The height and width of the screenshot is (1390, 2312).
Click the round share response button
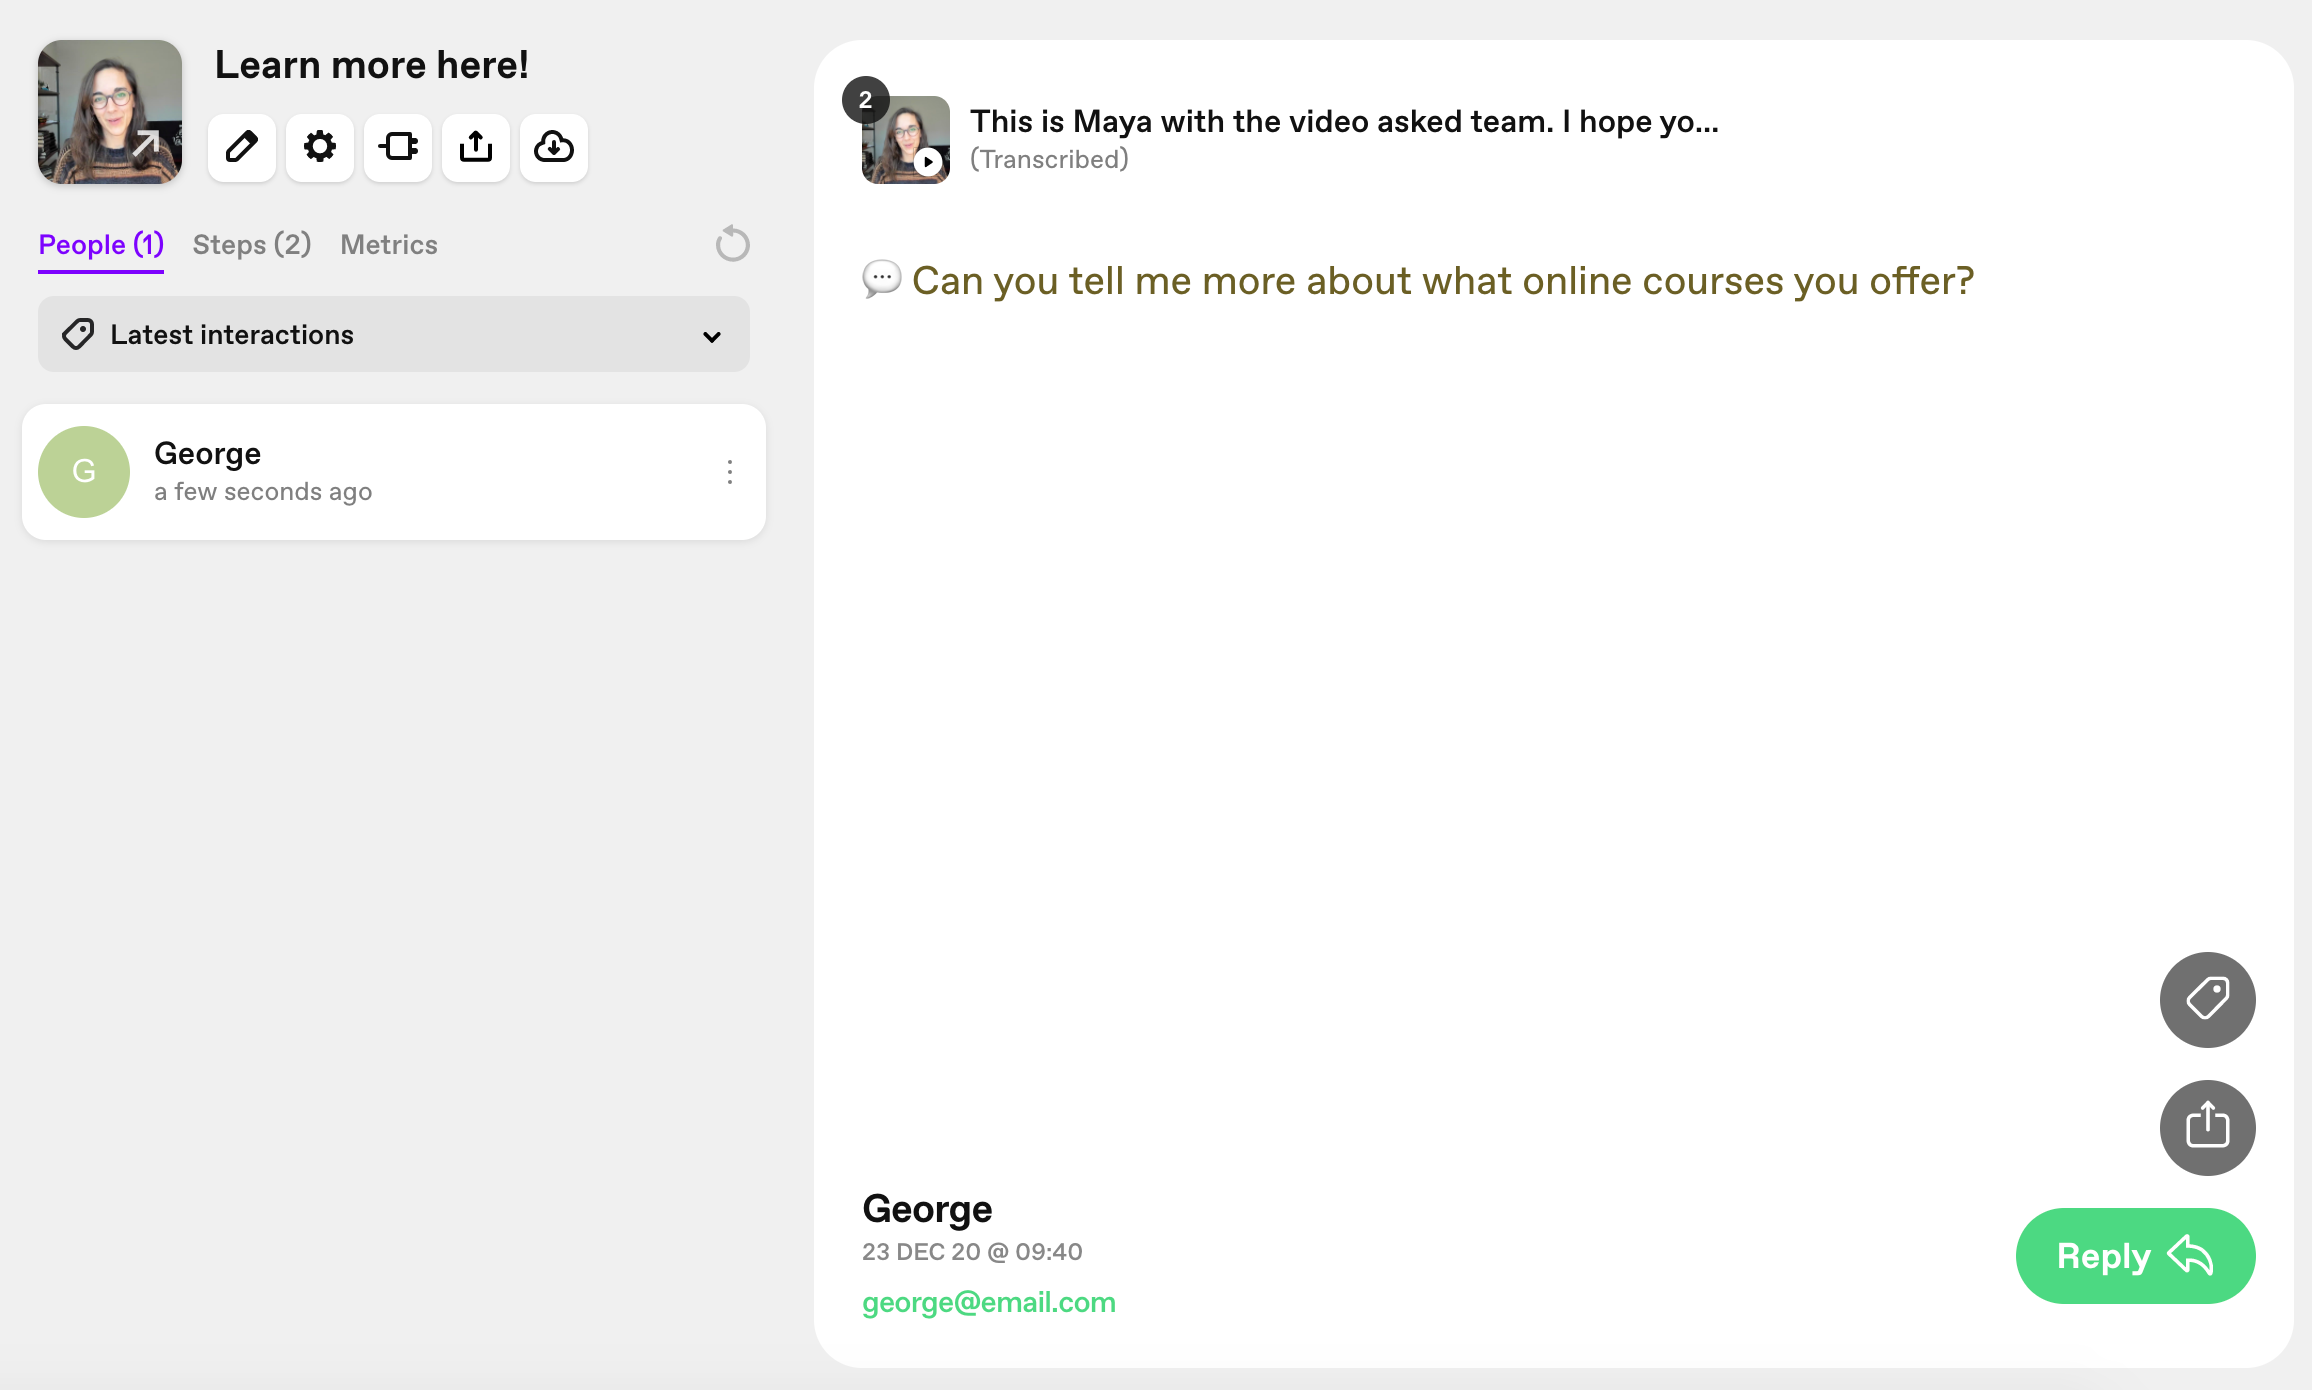2207,1127
